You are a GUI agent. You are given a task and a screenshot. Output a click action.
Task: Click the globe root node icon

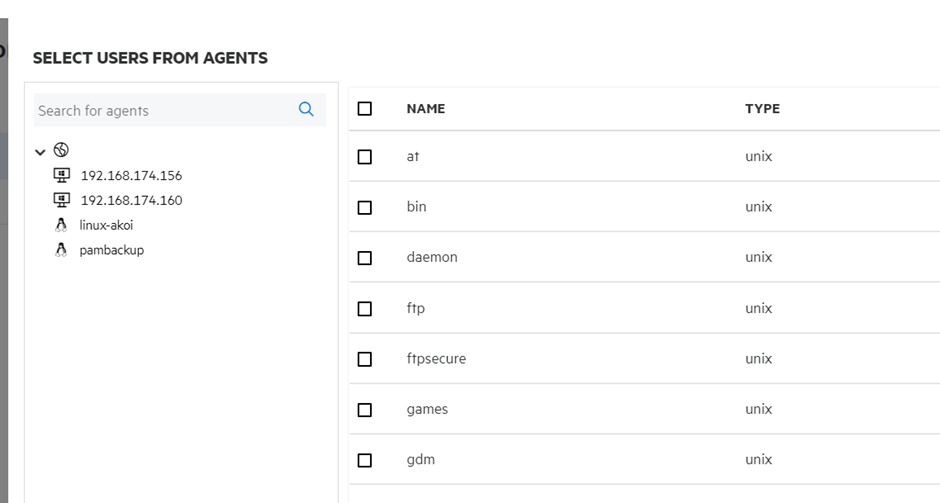61,150
